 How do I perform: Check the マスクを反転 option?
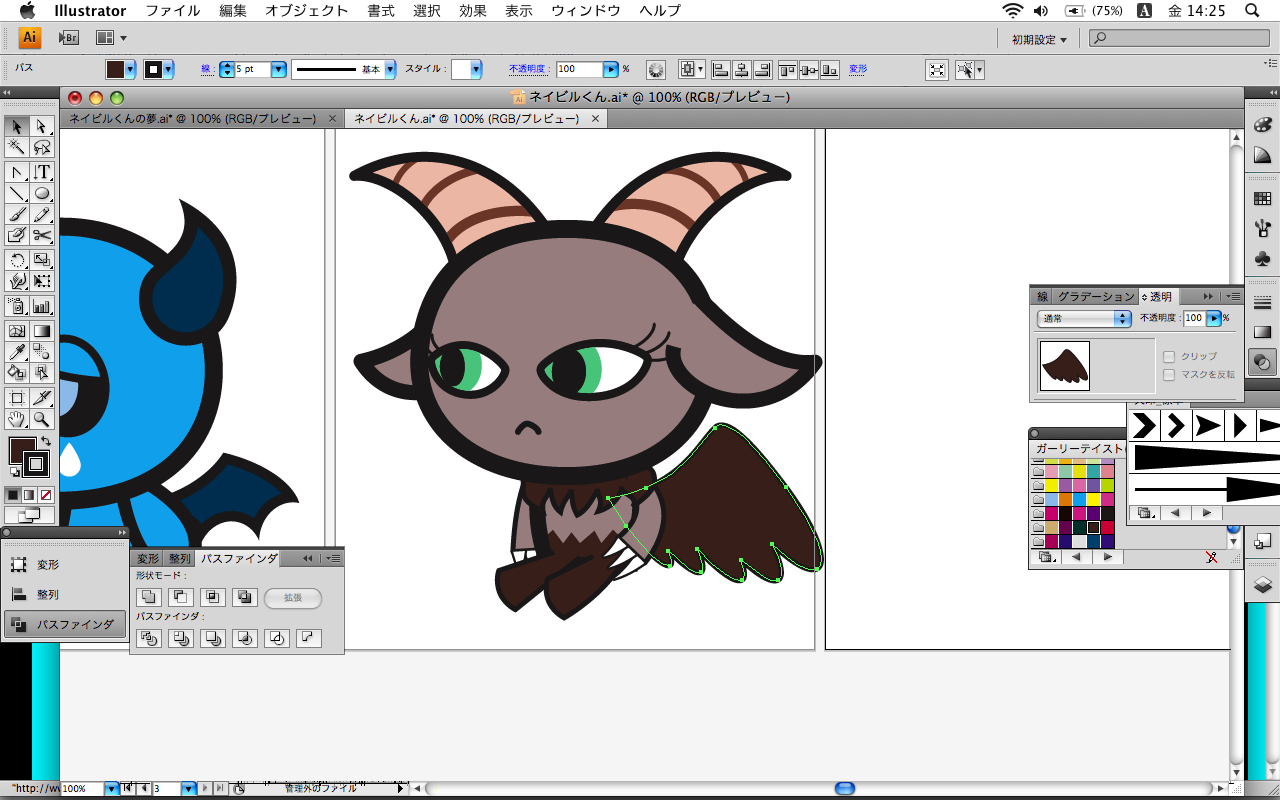click(x=1168, y=375)
